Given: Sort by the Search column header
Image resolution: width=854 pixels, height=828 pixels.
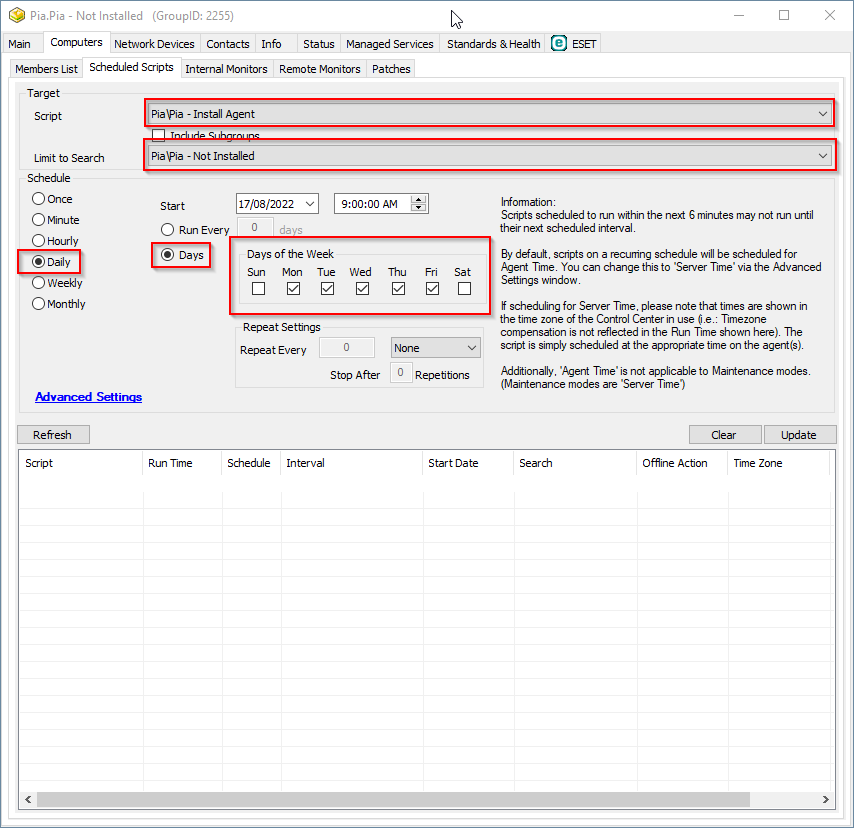Looking at the screenshot, I should (575, 463).
